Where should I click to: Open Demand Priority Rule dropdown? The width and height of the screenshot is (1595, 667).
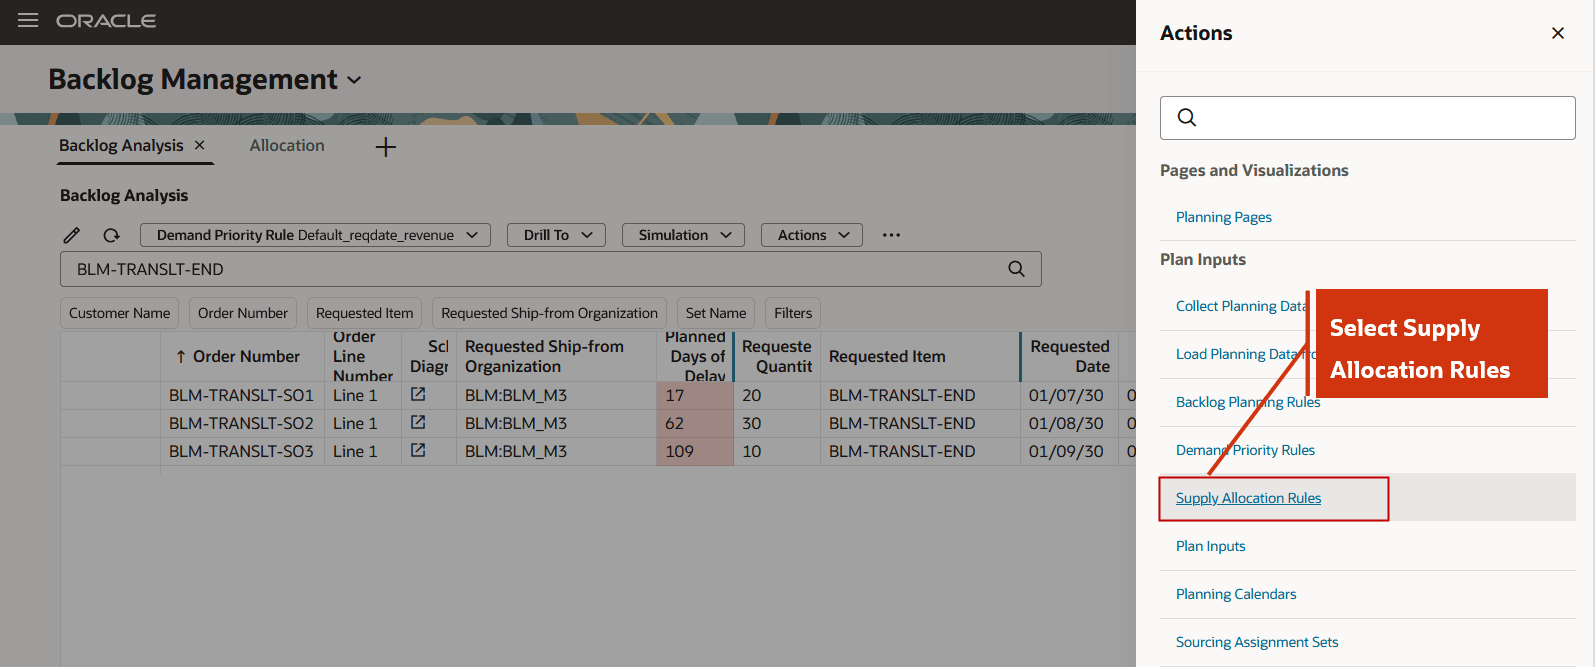(315, 235)
